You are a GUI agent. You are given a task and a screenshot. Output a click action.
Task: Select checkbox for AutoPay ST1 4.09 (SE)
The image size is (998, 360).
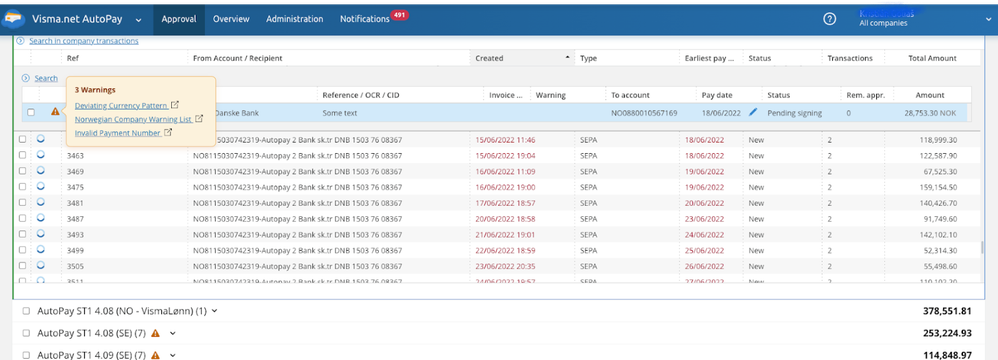(26, 355)
